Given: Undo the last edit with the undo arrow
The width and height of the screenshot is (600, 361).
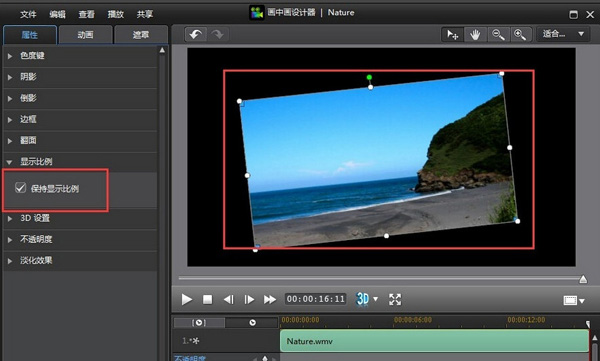Looking at the screenshot, I should click(196, 34).
